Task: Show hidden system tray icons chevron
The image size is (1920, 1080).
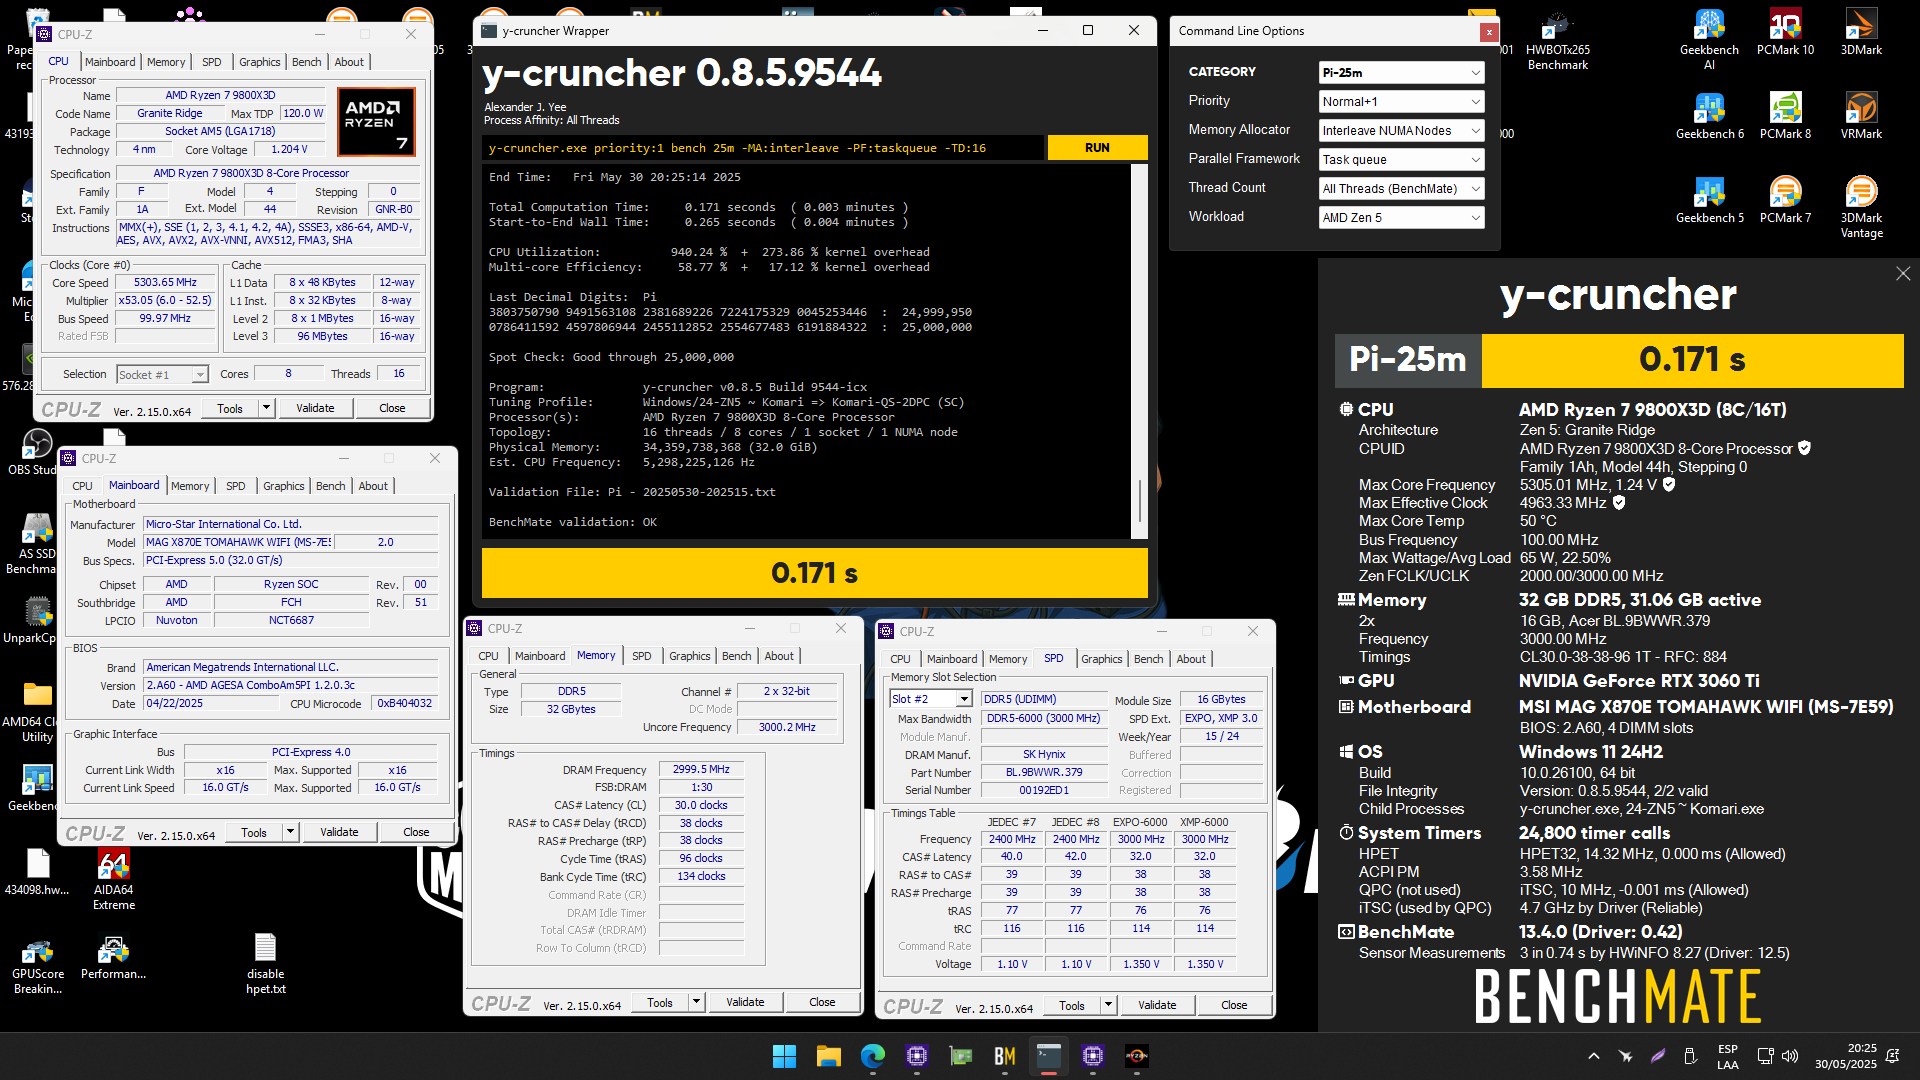Action: click(x=1594, y=1056)
